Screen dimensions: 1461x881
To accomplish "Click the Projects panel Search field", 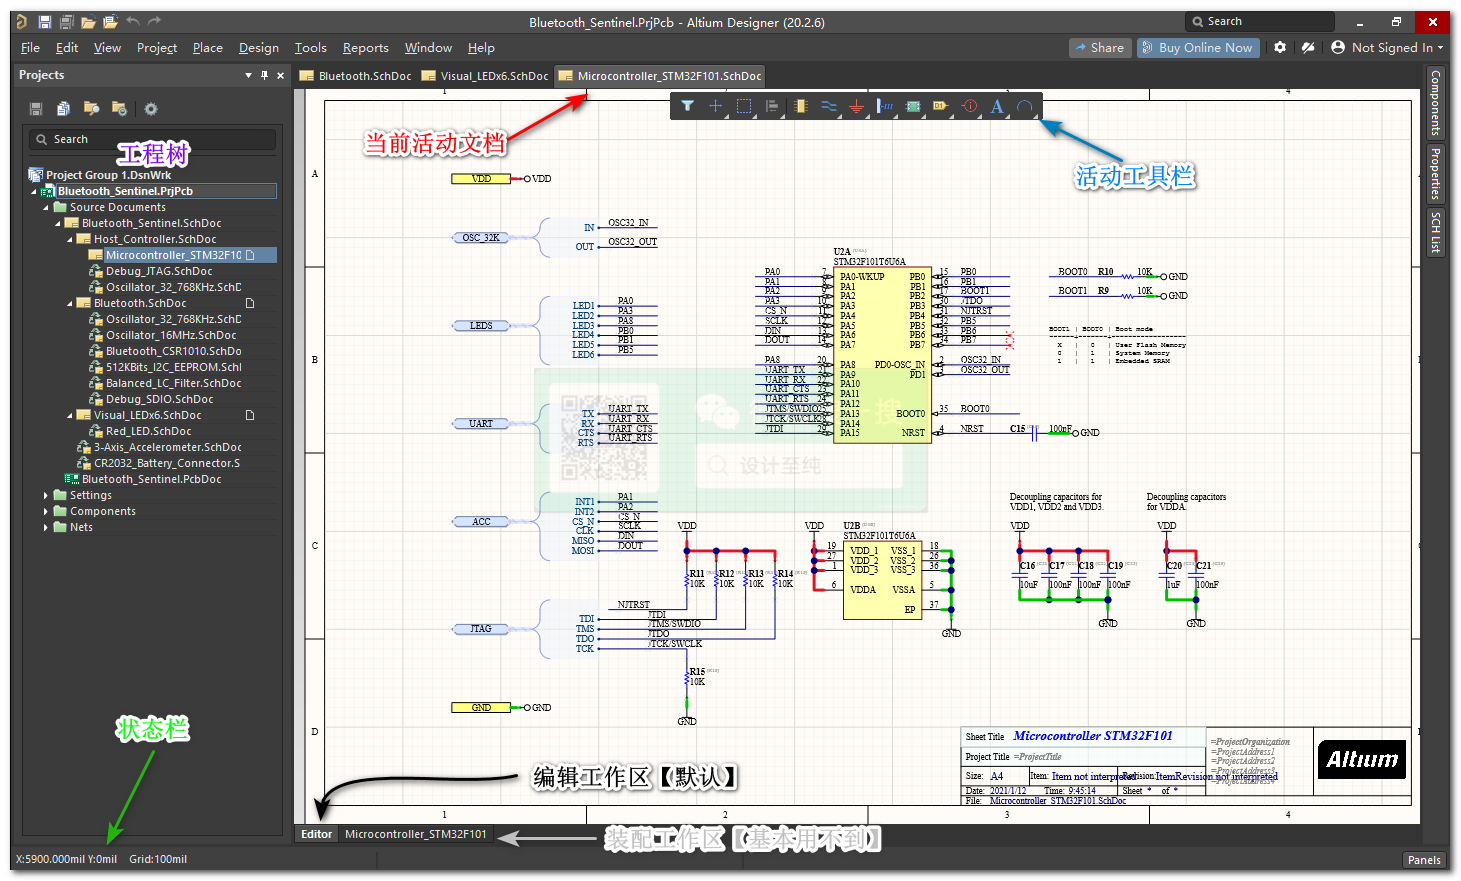I will (x=153, y=139).
